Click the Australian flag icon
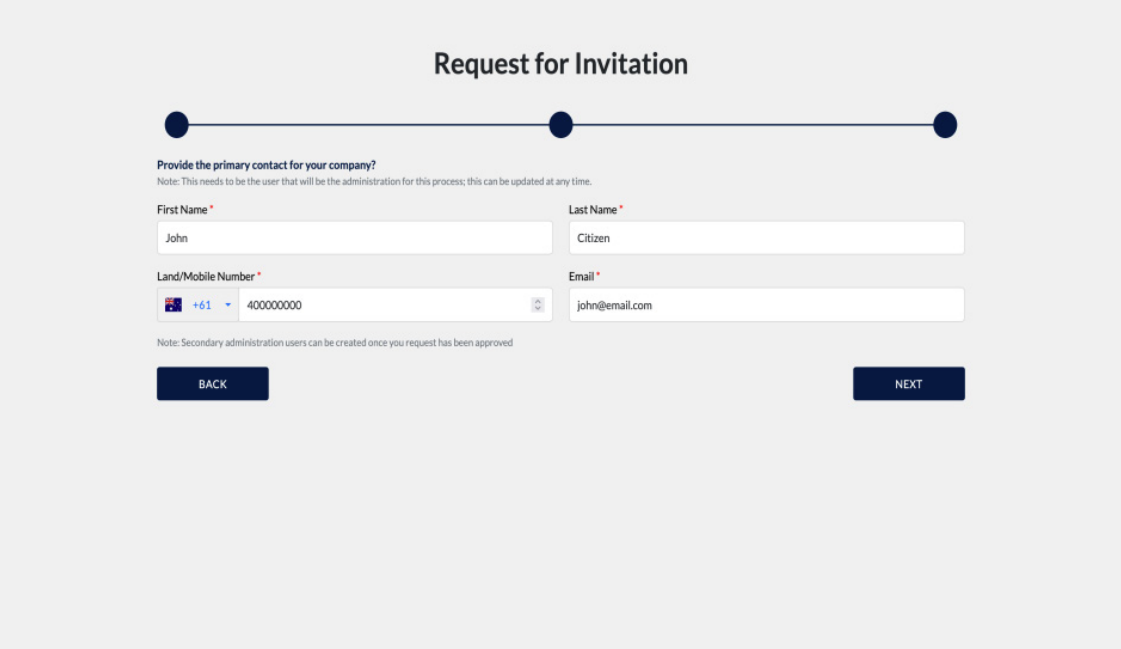Image resolution: width=1121 pixels, height=649 pixels. (173, 305)
